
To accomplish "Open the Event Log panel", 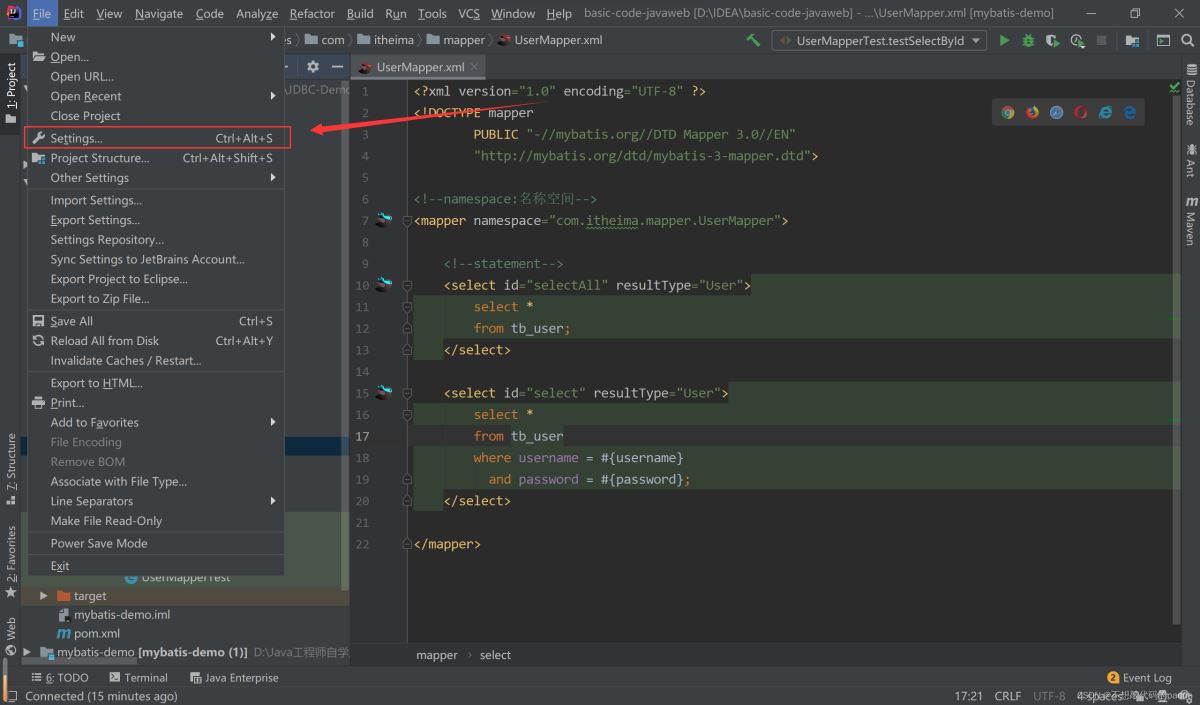I will tap(1139, 678).
